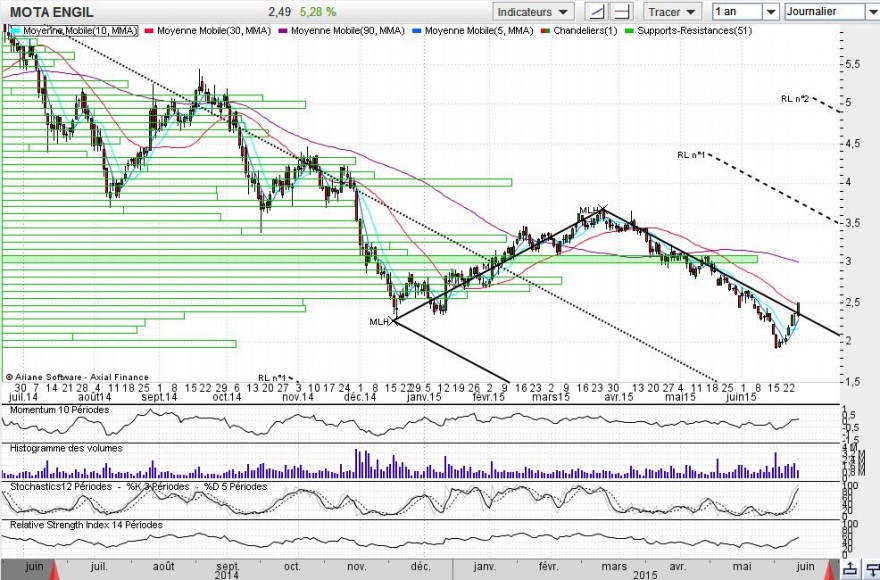Viewport: 880px width, 580px height.
Task: Click 'mars' on the bottom timeline navigator
Action: pos(614,566)
